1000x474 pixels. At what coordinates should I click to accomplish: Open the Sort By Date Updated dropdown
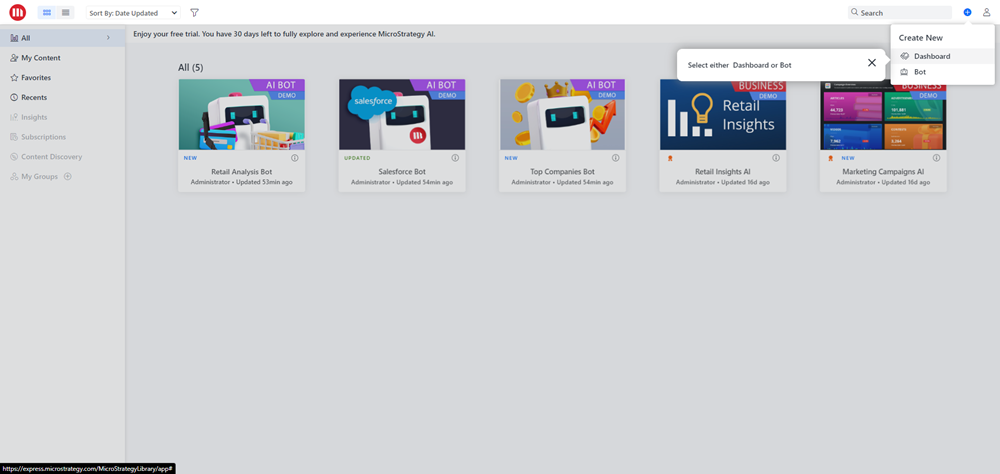pyautogui.click(x=133, y=13)
